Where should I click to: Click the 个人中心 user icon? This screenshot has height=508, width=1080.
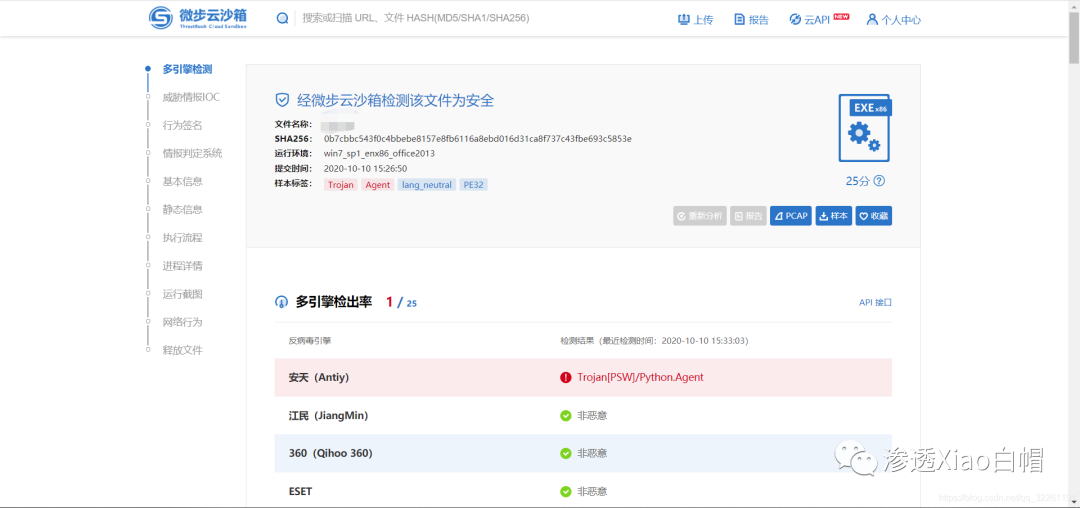coord(872,19)
